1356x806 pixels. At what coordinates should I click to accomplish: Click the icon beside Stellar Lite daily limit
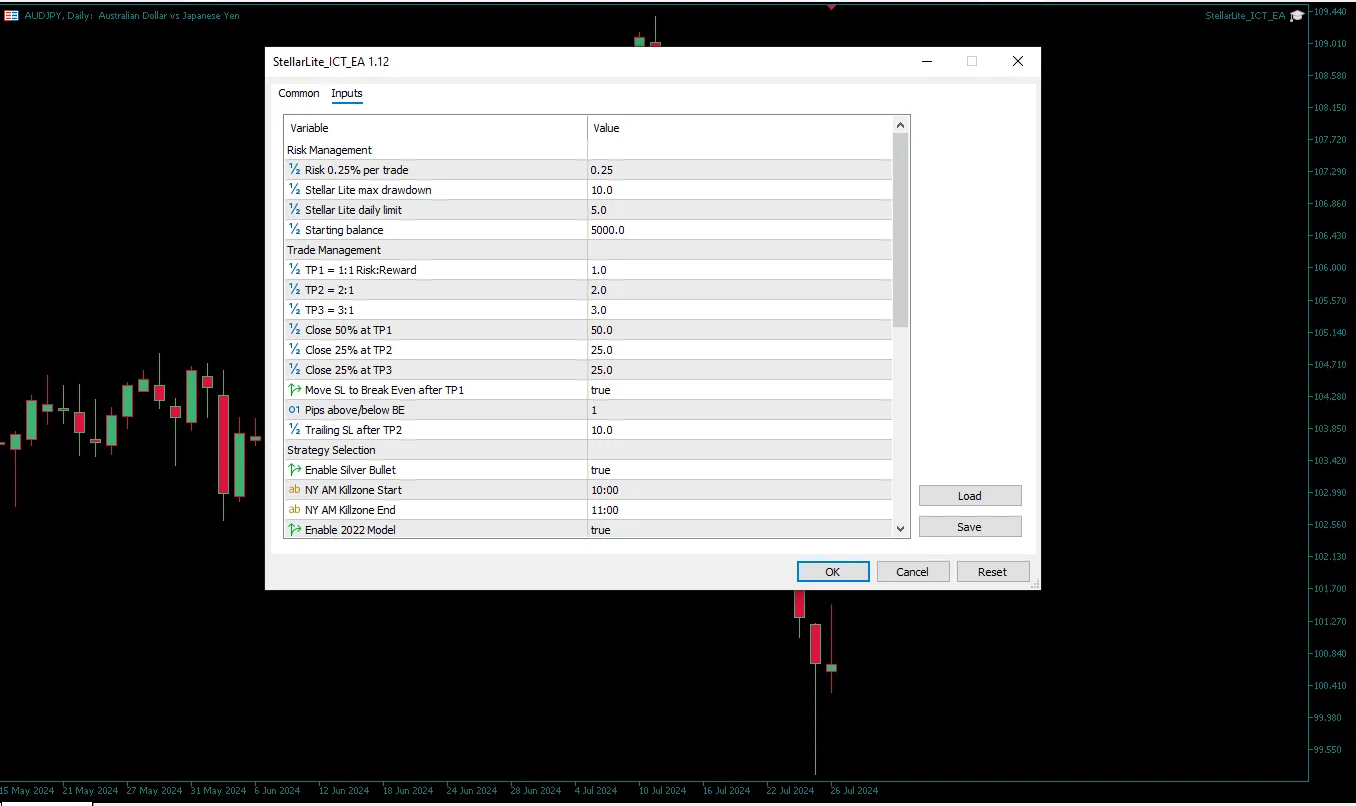click(x=294, y=210)
